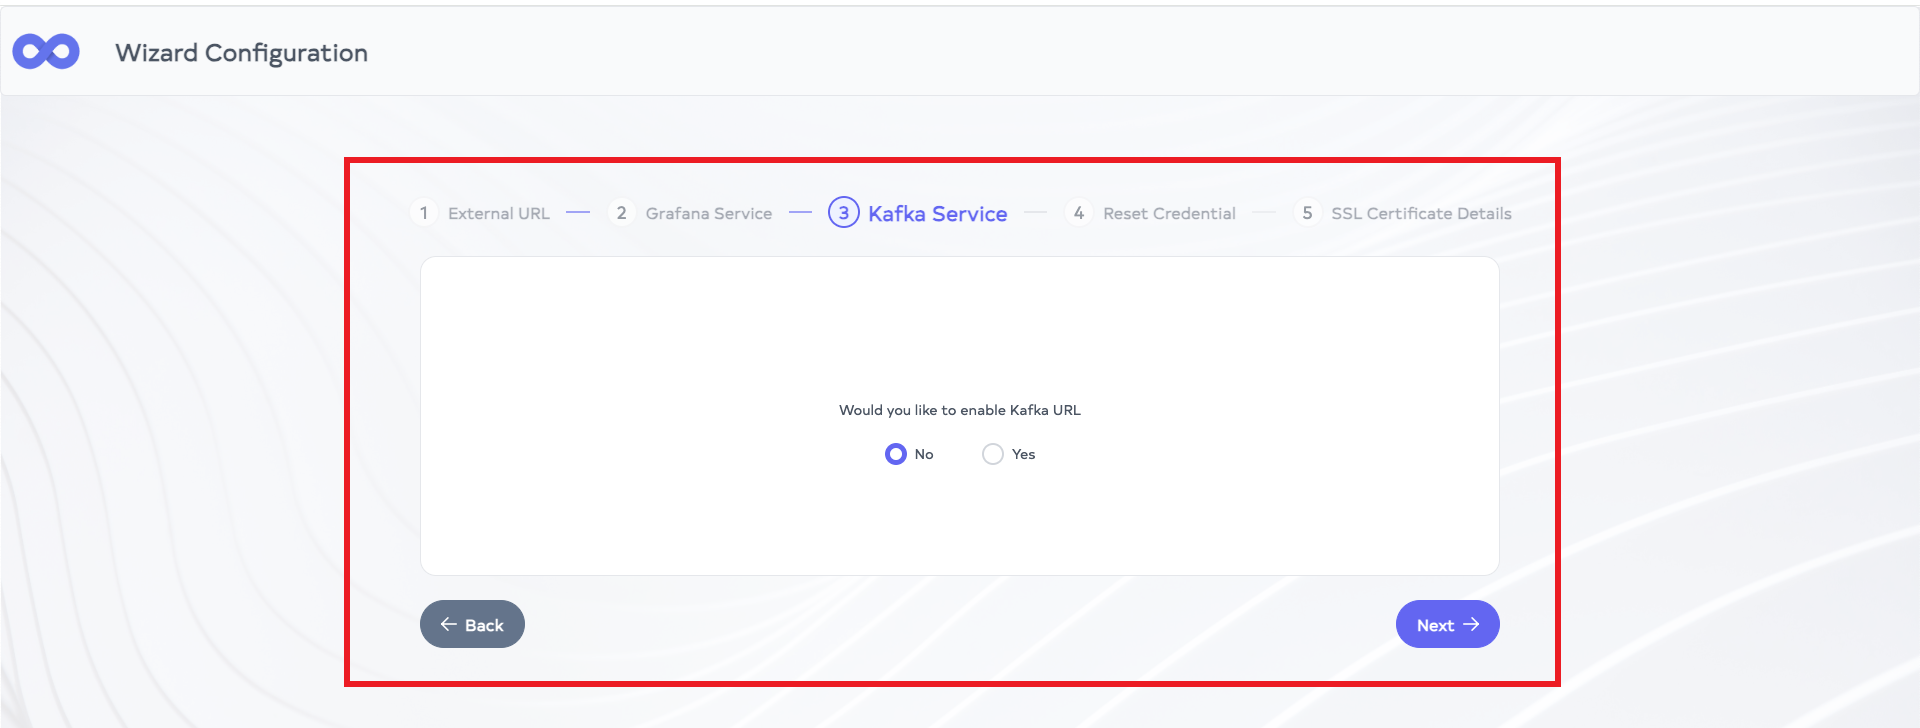Jump to the Reset Credential step
The width and height of the screenshot is (1920, 728).
[x=1169, y=214]
